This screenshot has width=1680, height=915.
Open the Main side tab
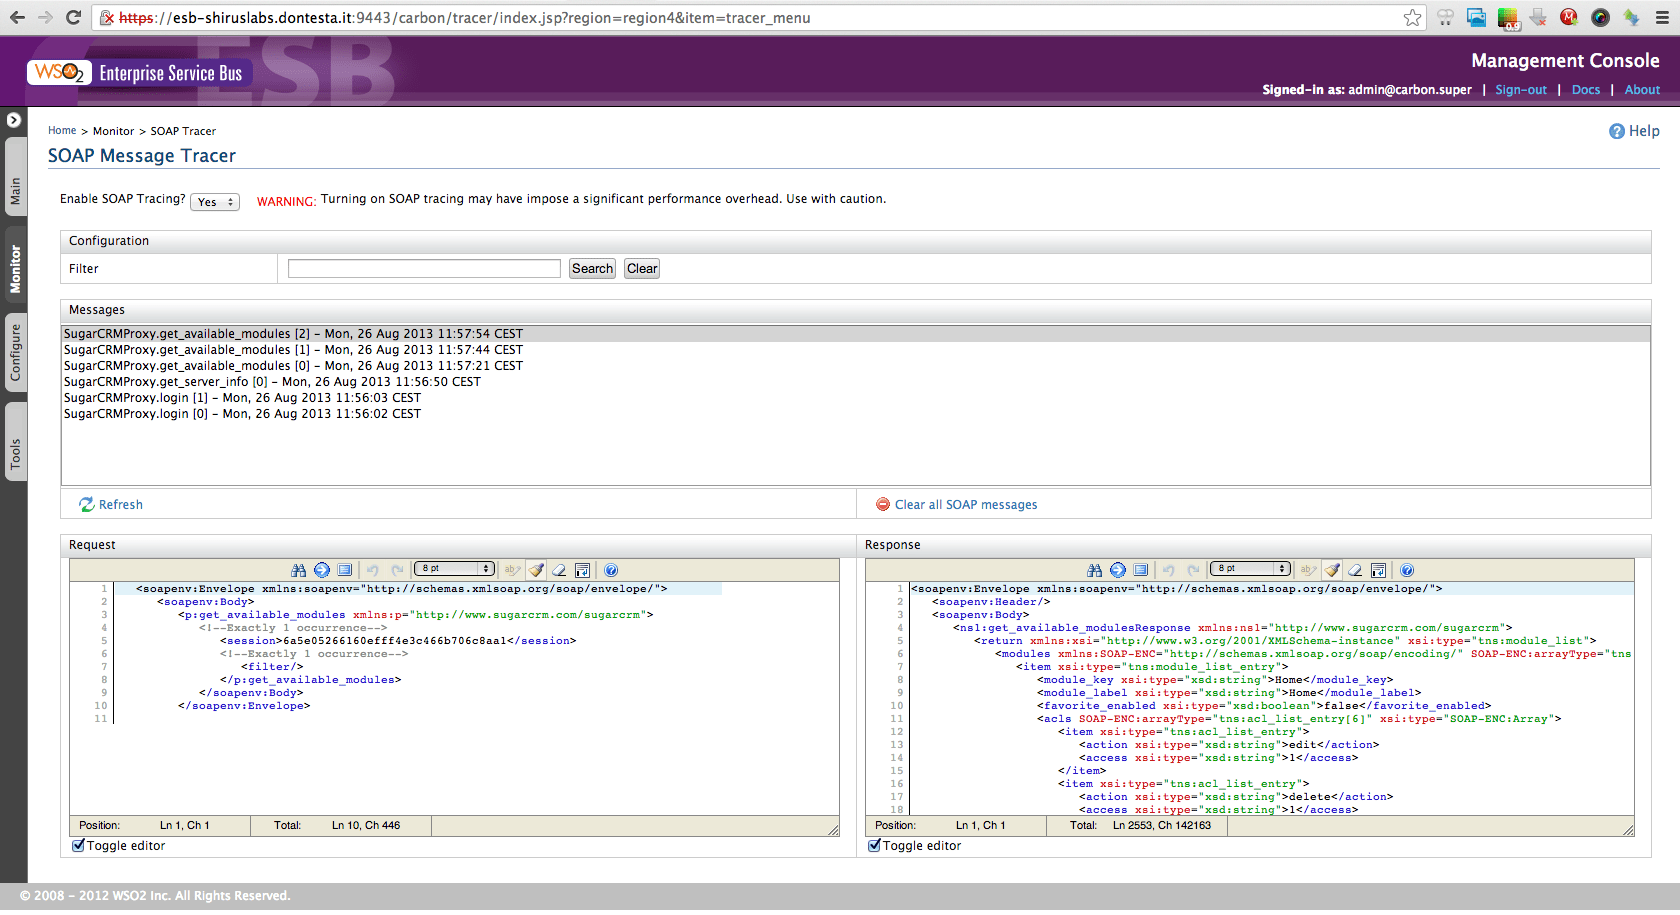click(x=15, y=176)
